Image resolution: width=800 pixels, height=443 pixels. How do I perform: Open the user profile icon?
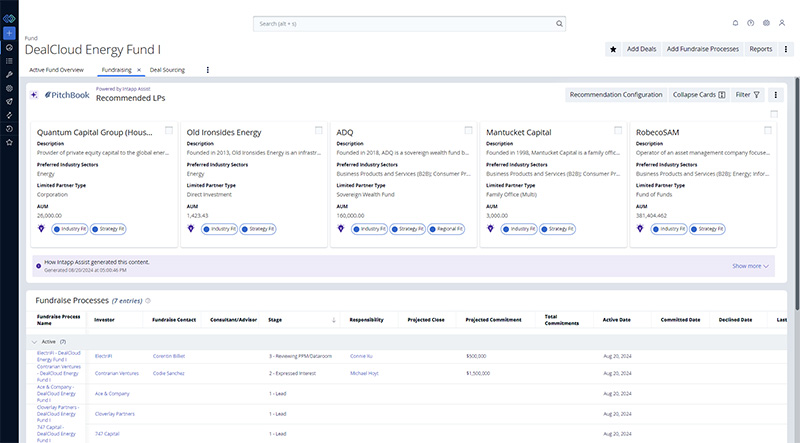(x=782, y=23)
